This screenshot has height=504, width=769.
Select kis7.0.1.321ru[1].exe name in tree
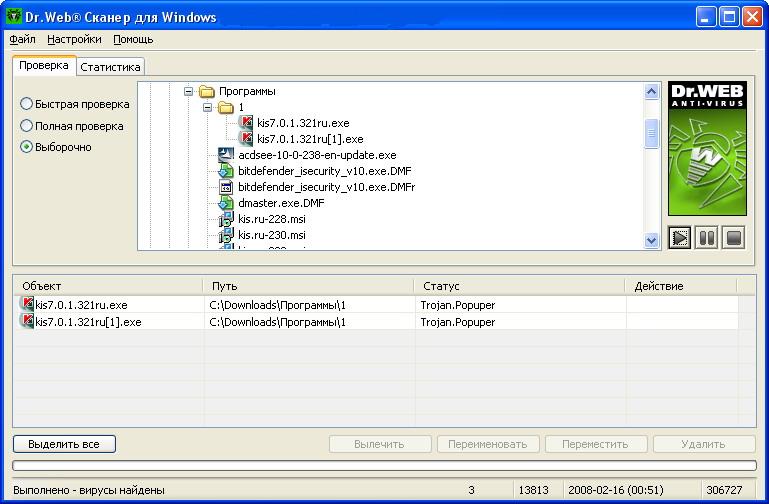[310, 139]
